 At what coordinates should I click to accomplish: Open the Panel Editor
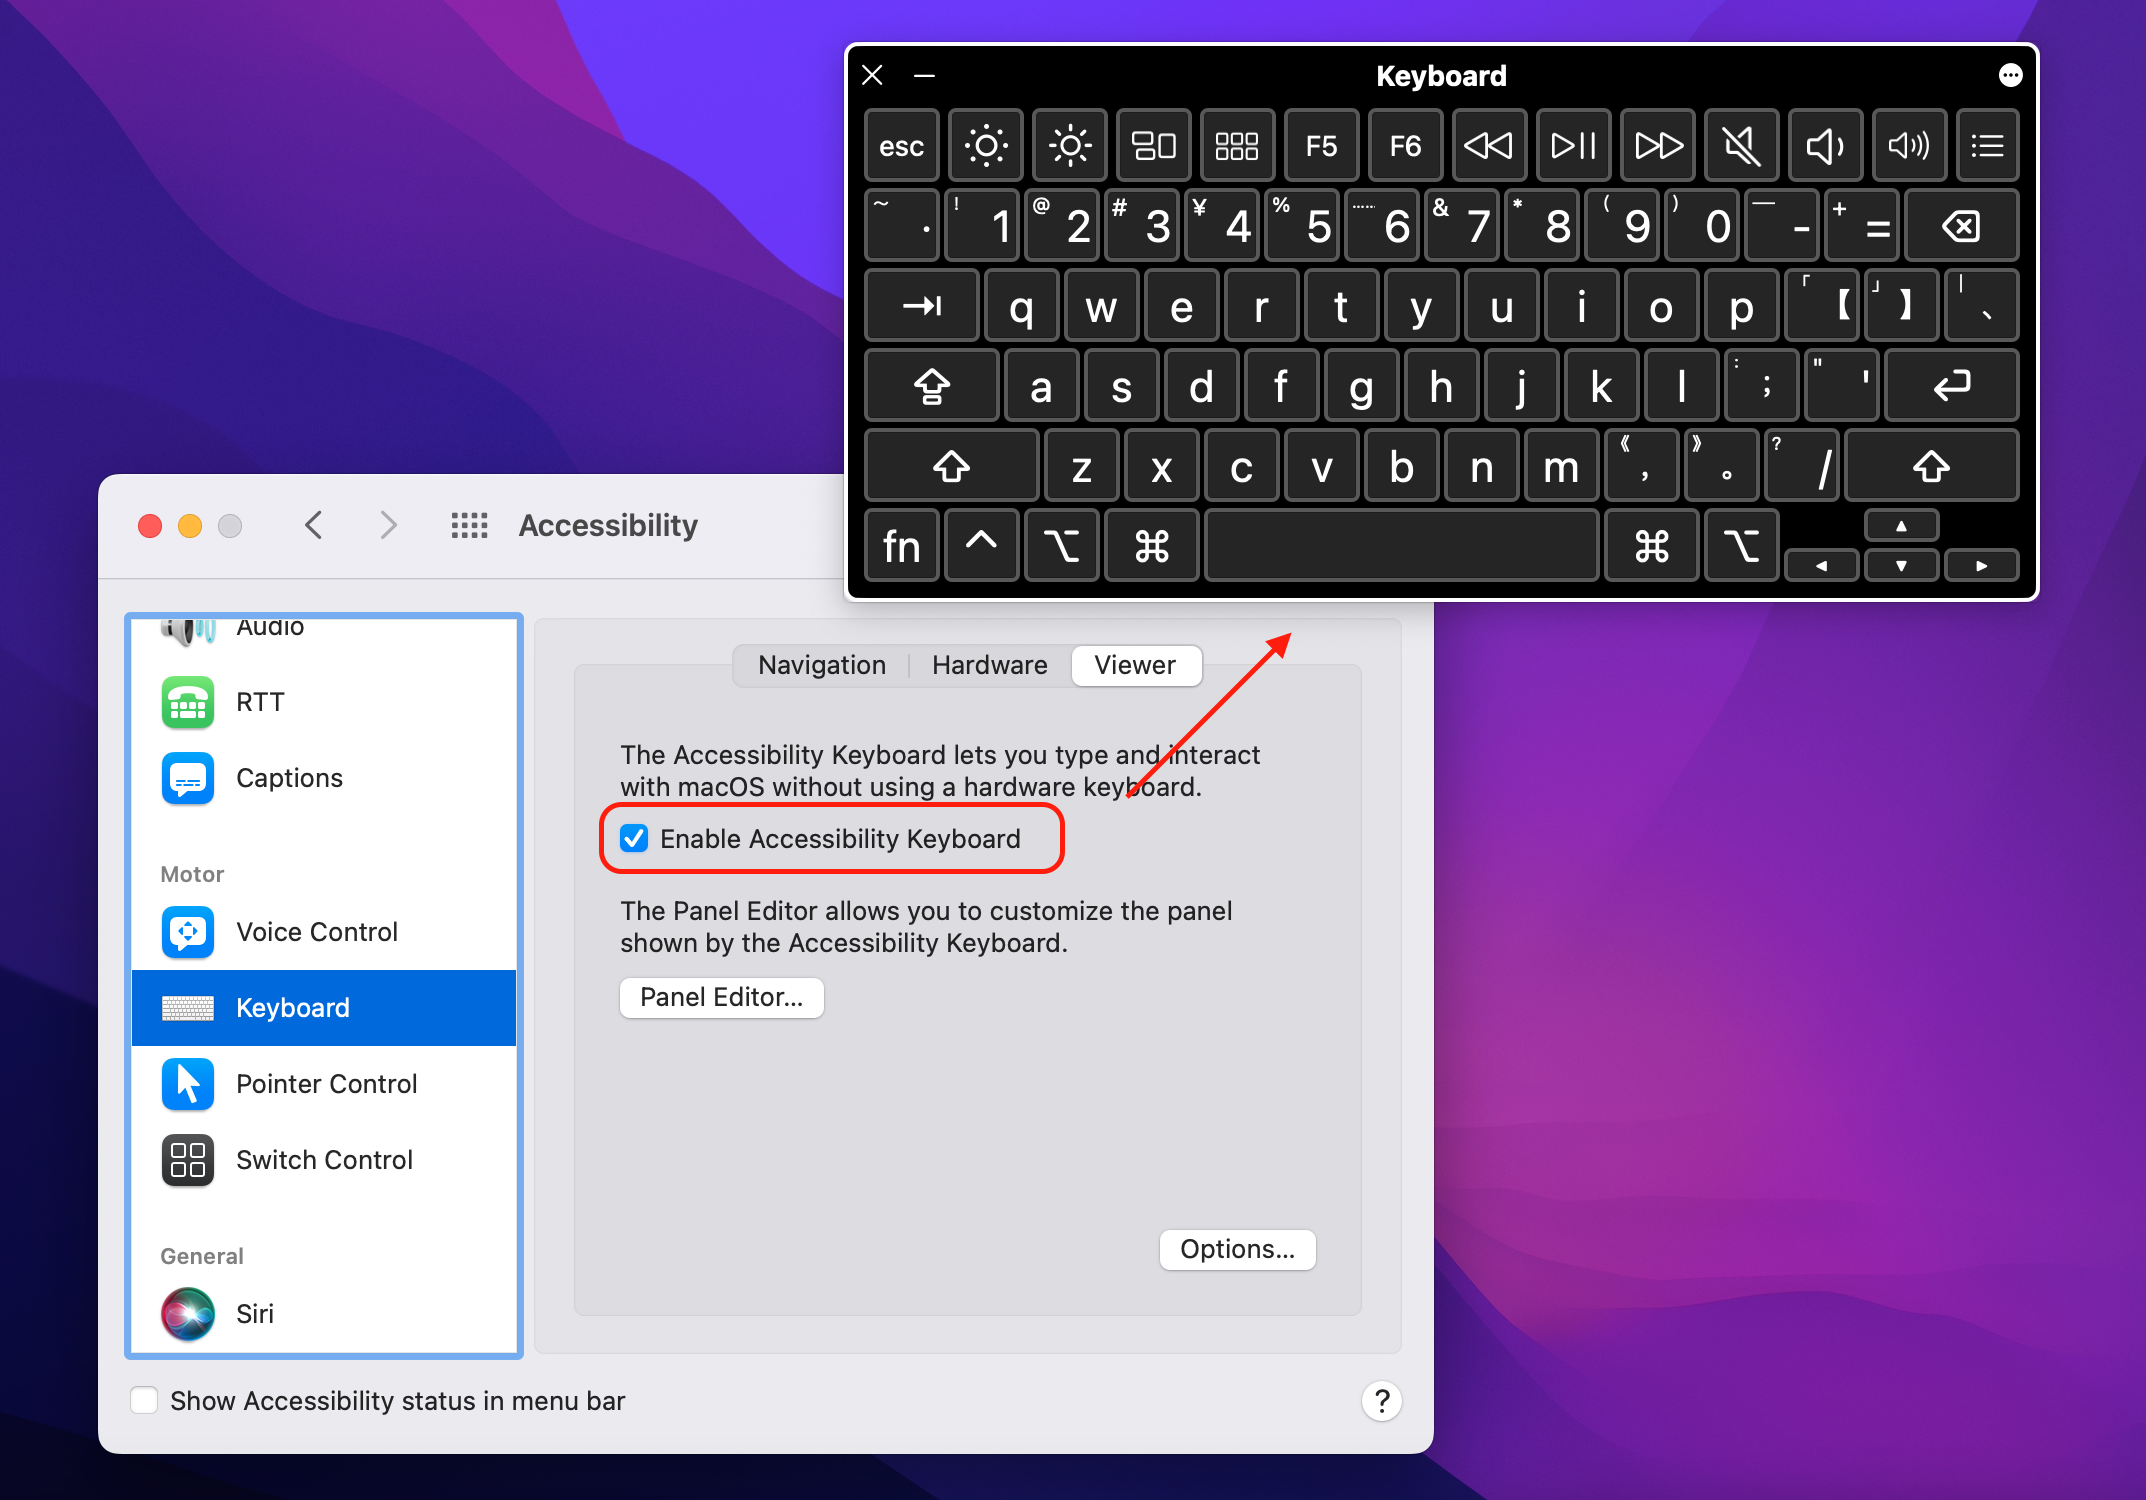click(x=721, y=997)
